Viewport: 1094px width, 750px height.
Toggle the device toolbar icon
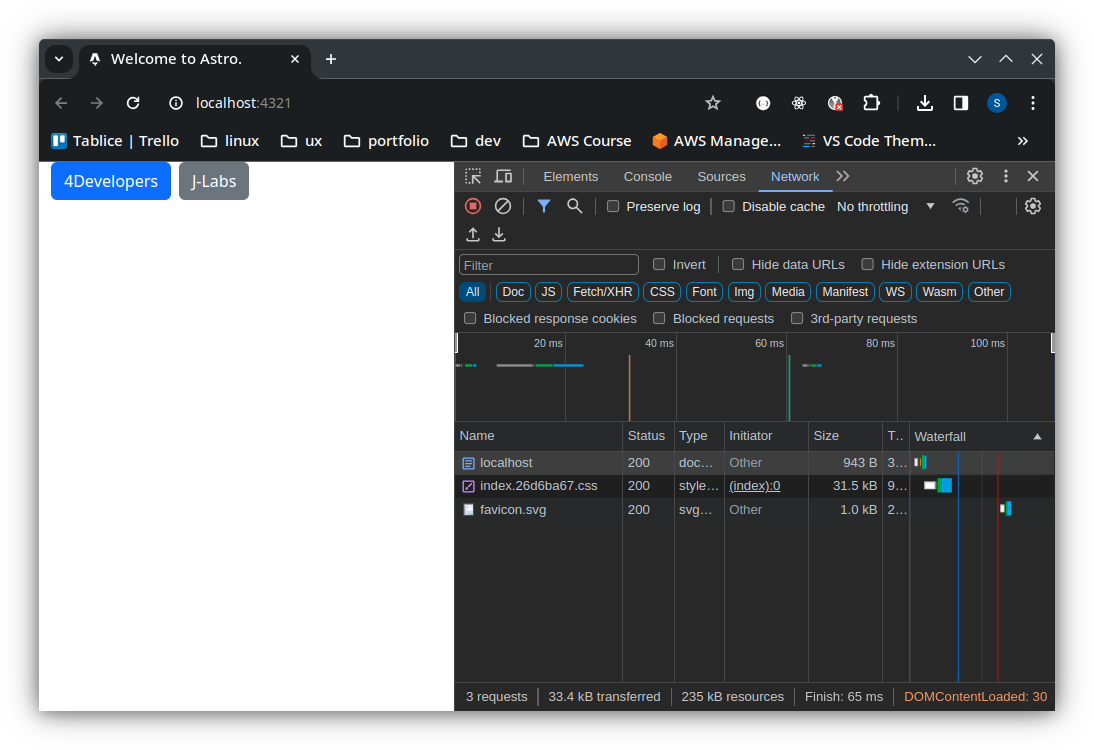tap(503, 177)
